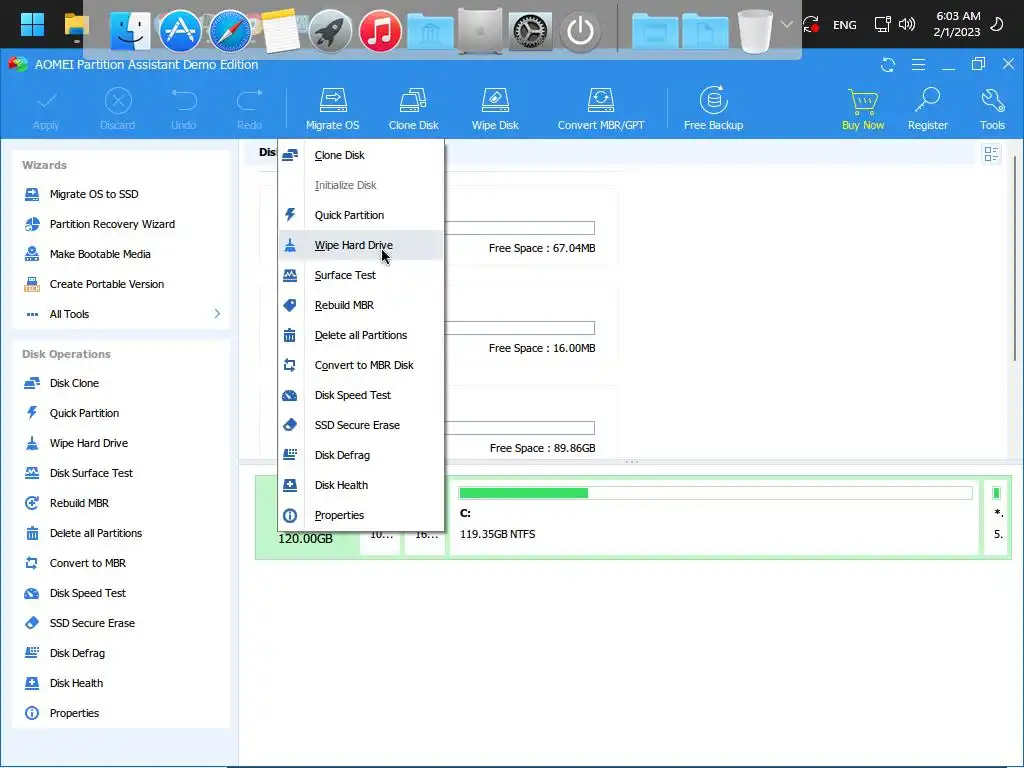Screen dimensions: 1024x768
Task: Open volume icon in system tray
Action: [906, 25]
